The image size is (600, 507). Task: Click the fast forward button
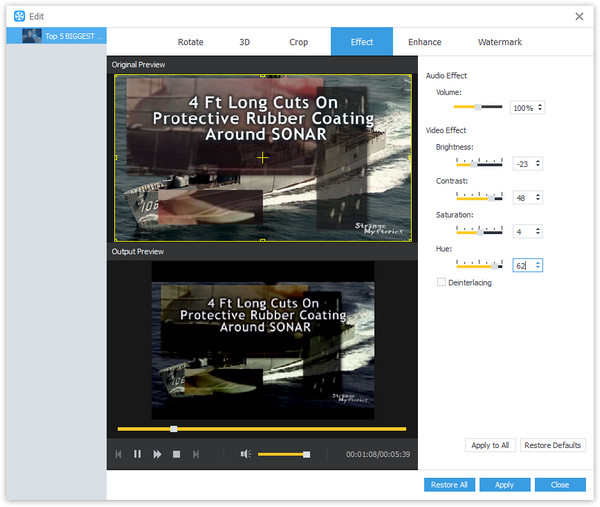click(x=157, y=454)
